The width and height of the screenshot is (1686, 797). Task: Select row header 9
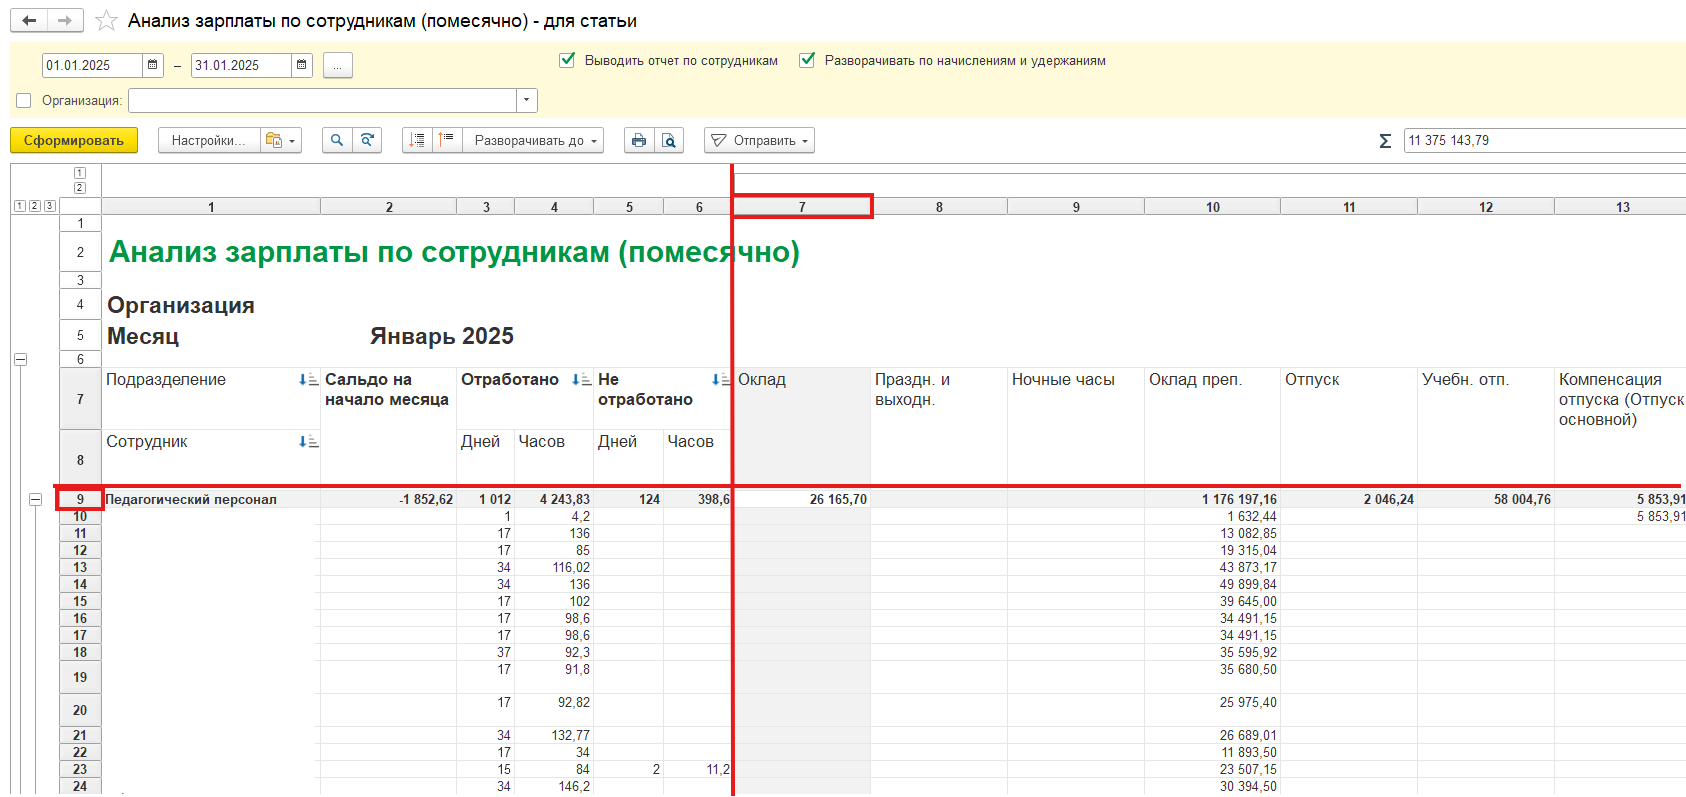pyautogui.click(x=80, y=499)
